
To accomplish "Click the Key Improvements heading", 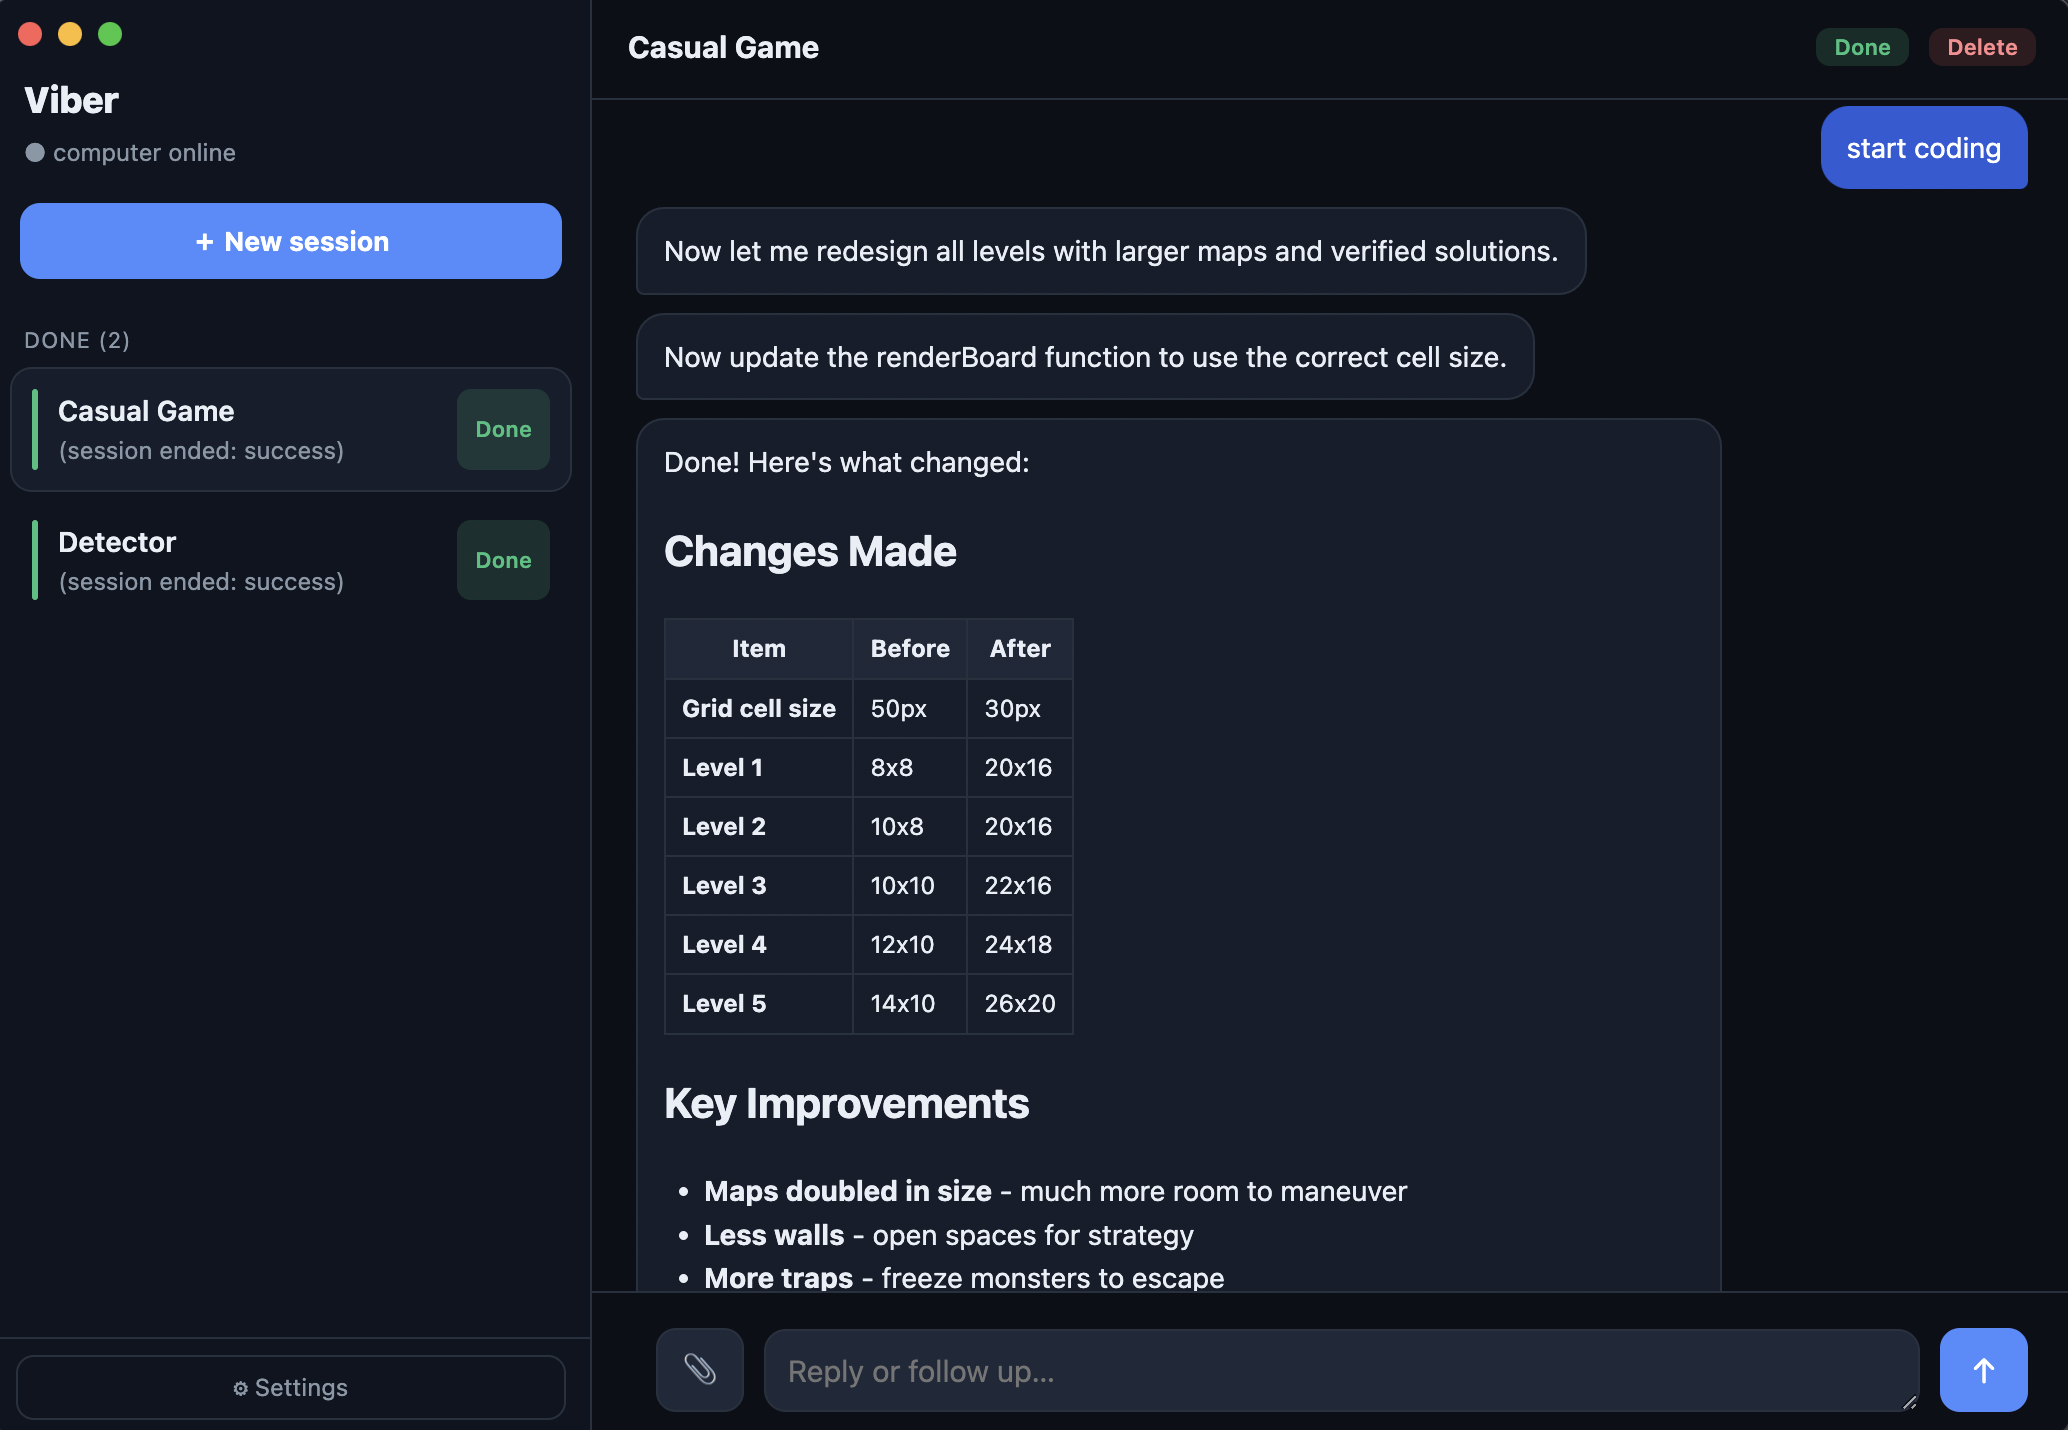I will tap(846, 1104).
